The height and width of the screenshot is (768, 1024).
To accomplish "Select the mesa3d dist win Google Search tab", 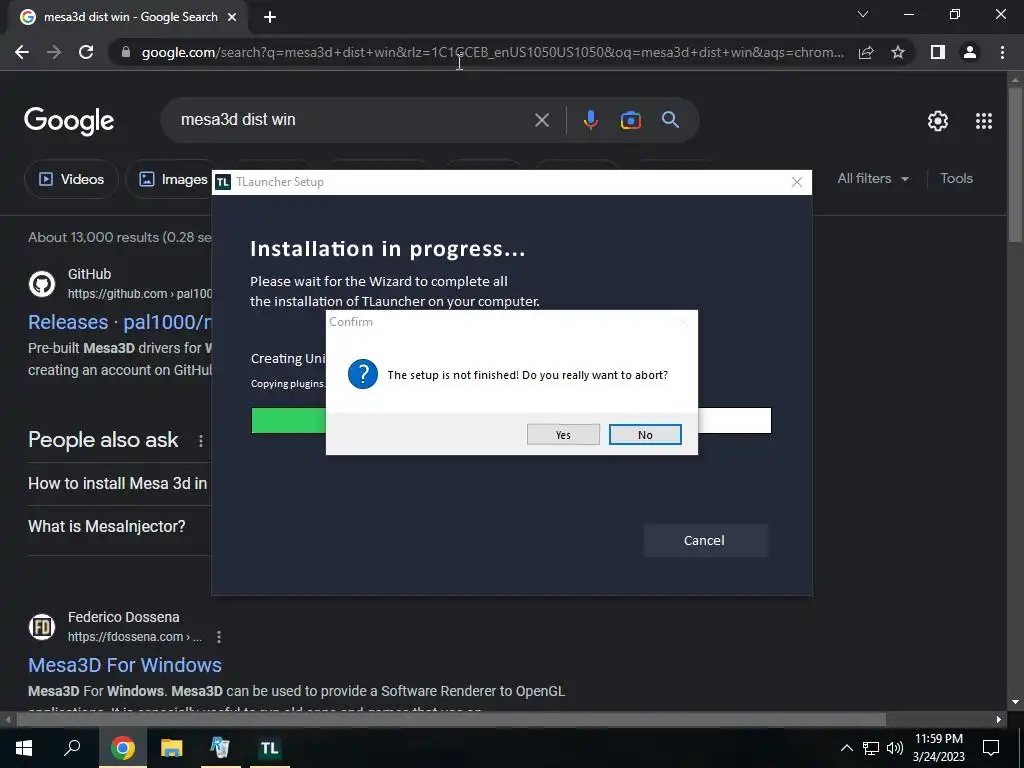I will click(129, 18).
